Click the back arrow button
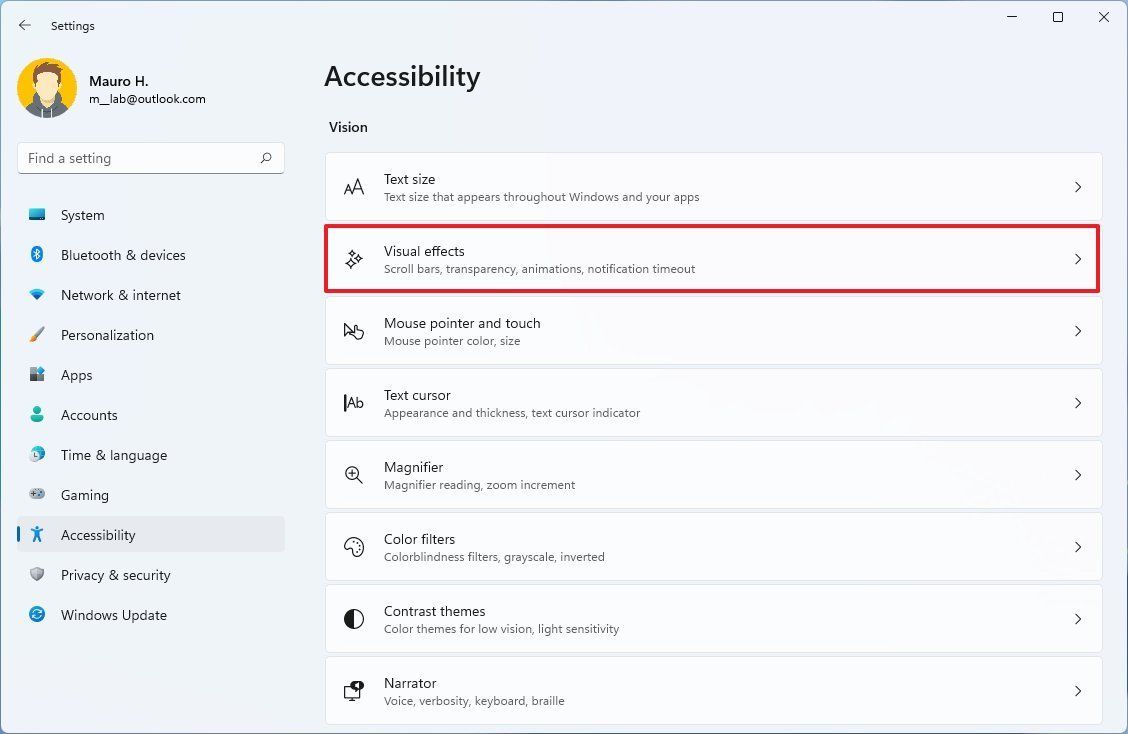1128x734 pixels. click(24, 25)
